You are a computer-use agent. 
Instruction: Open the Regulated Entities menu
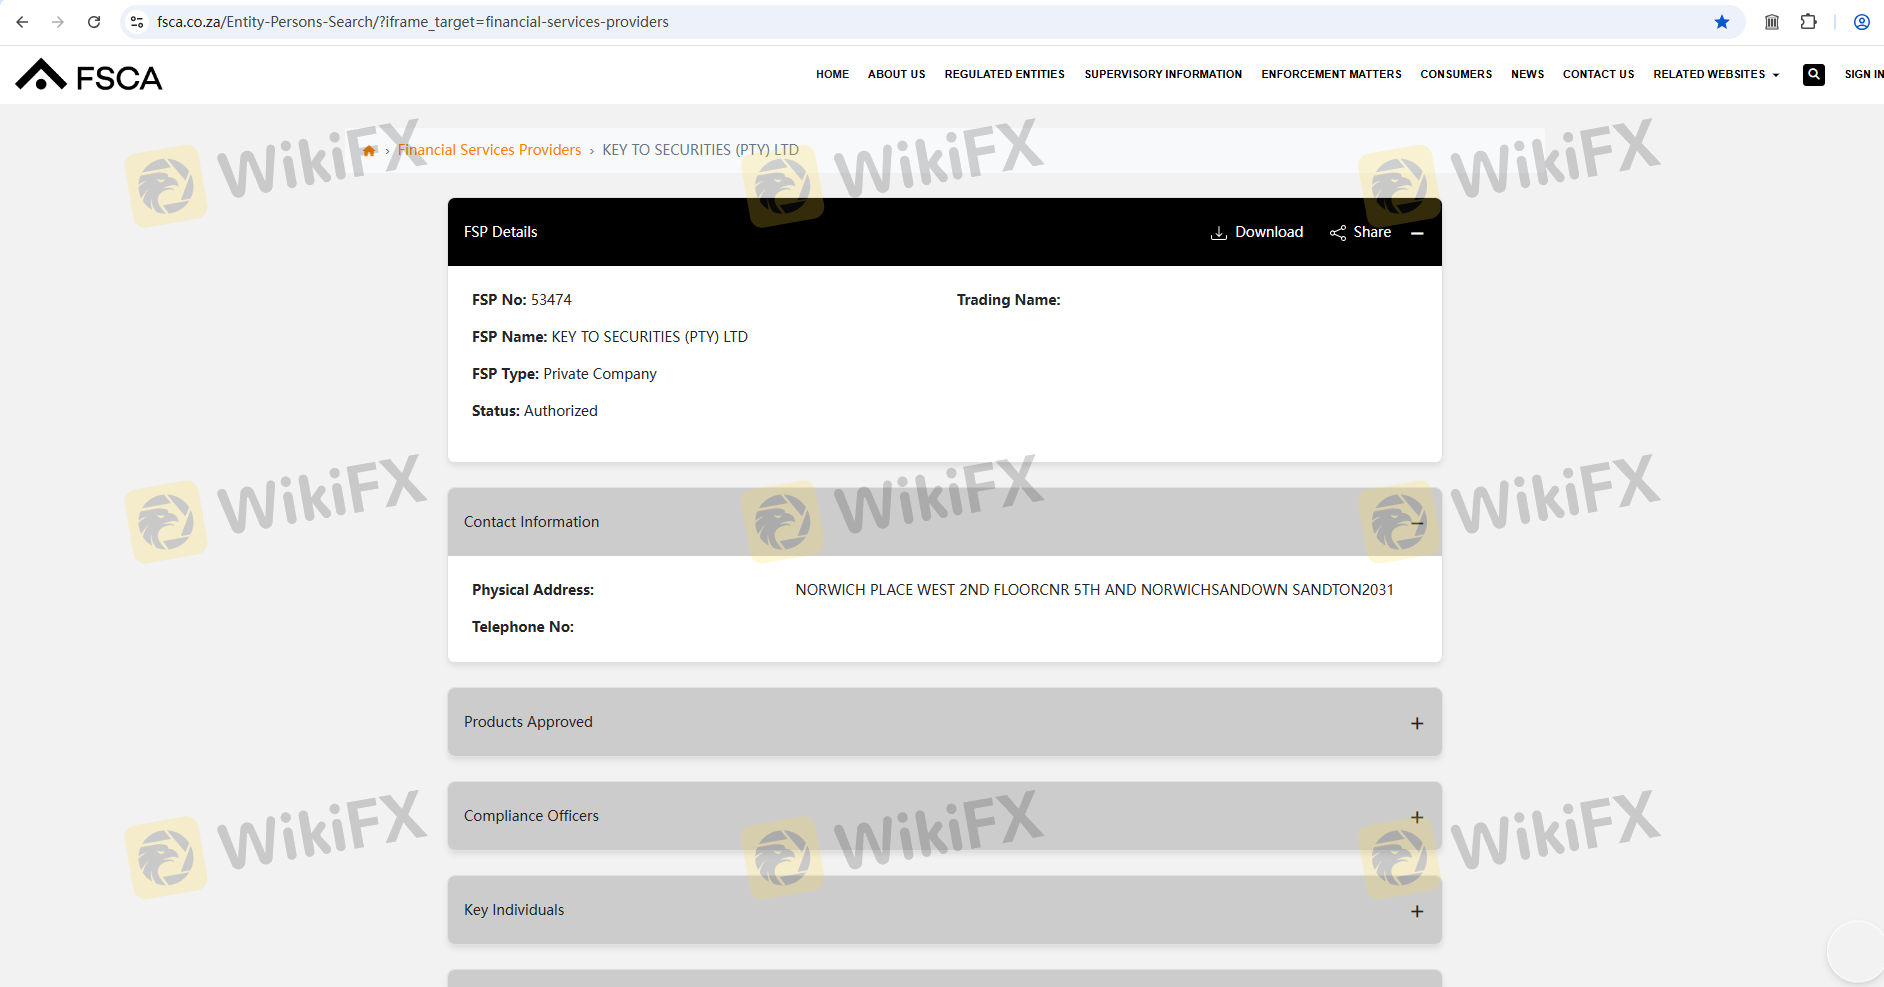(1005, 74)
